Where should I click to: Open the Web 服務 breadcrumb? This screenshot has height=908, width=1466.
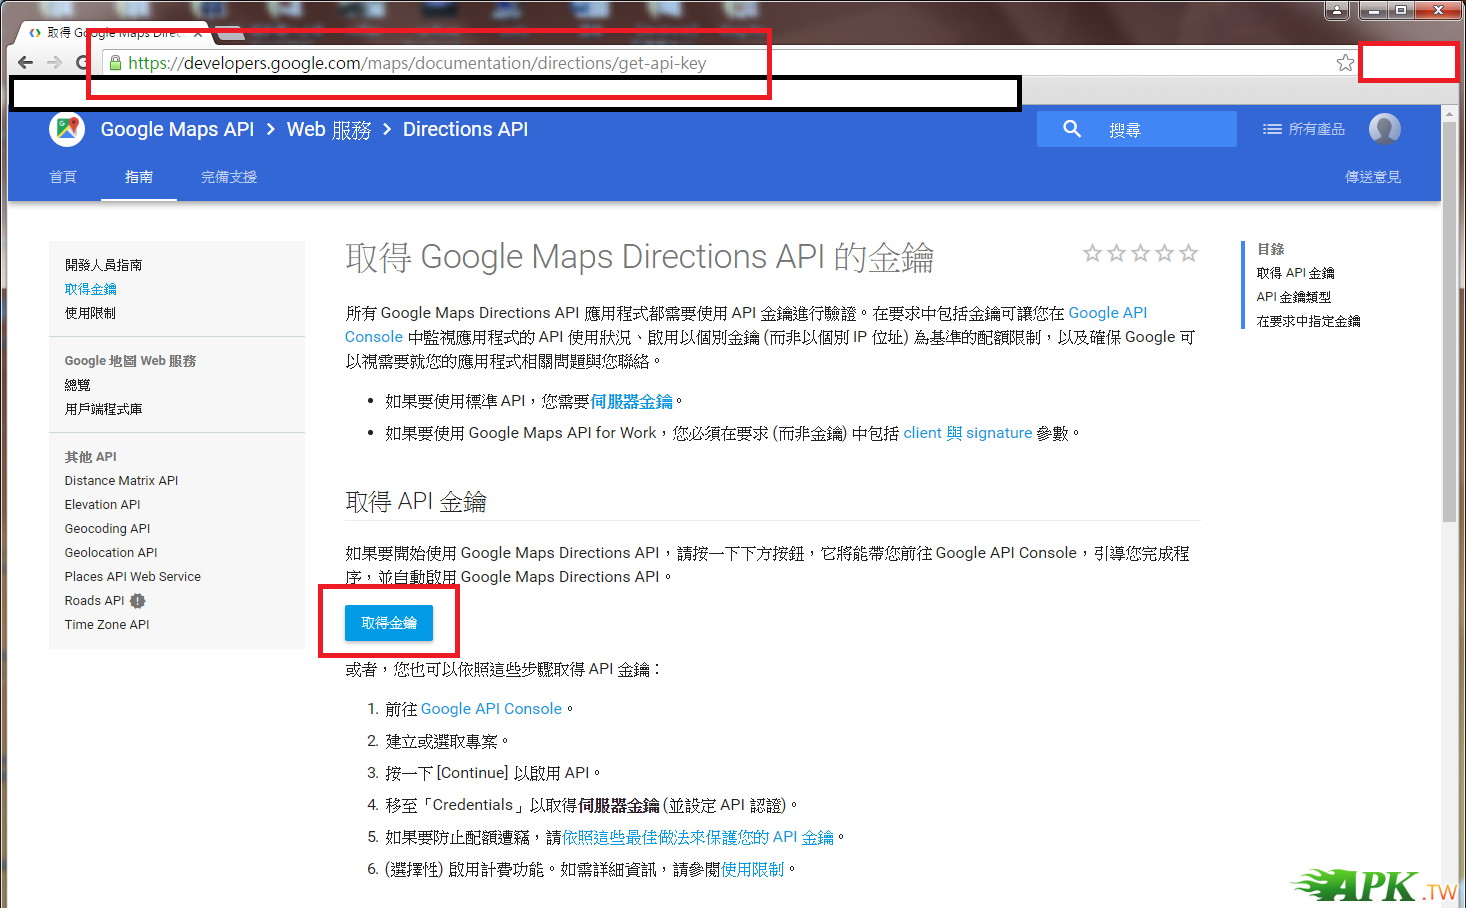329,130
